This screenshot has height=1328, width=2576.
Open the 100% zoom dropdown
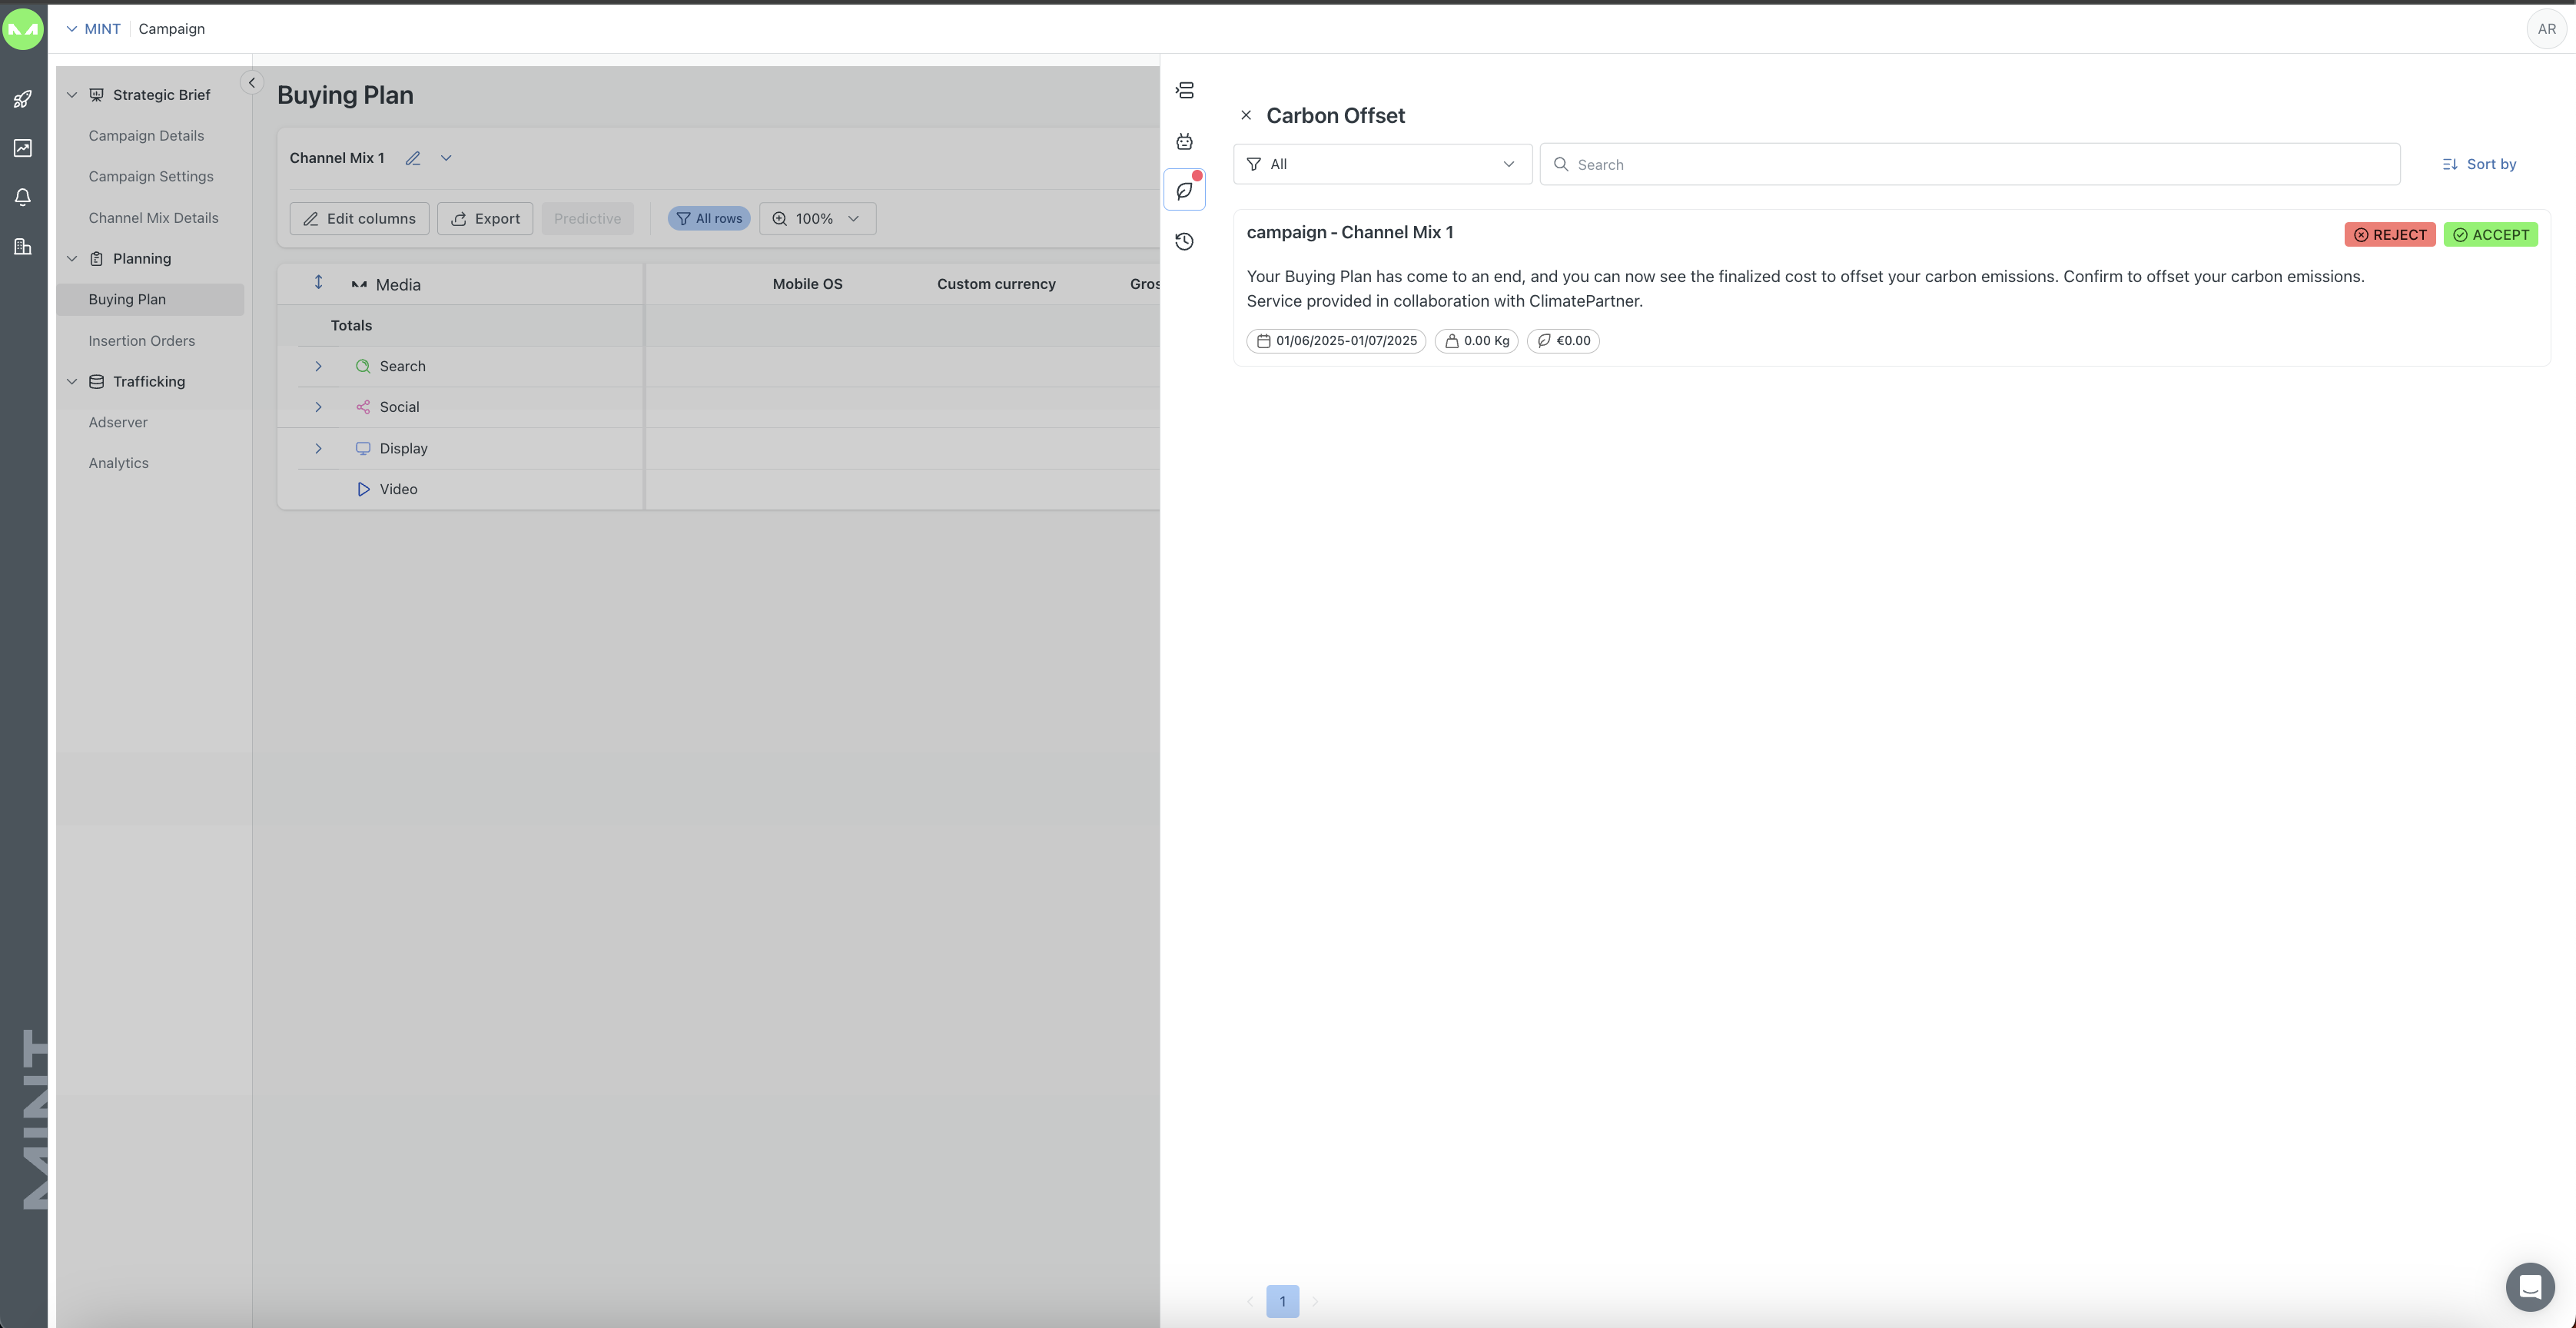coord(817,218)
